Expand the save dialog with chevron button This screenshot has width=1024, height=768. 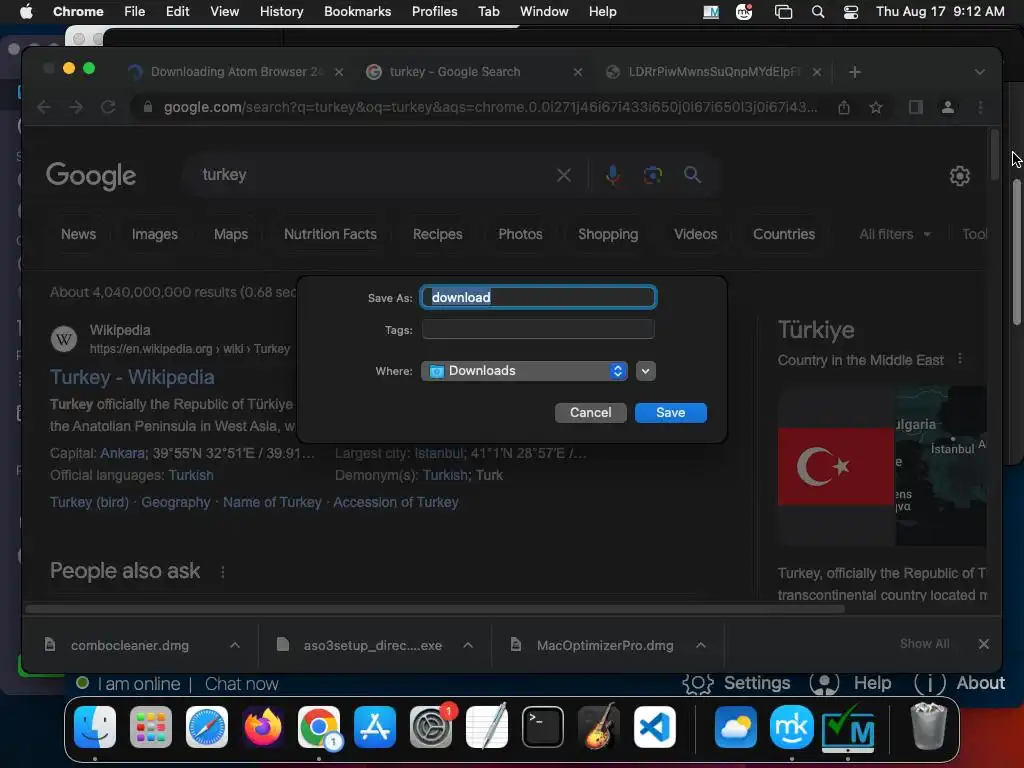pyautogui.click(x=645, y=371)
